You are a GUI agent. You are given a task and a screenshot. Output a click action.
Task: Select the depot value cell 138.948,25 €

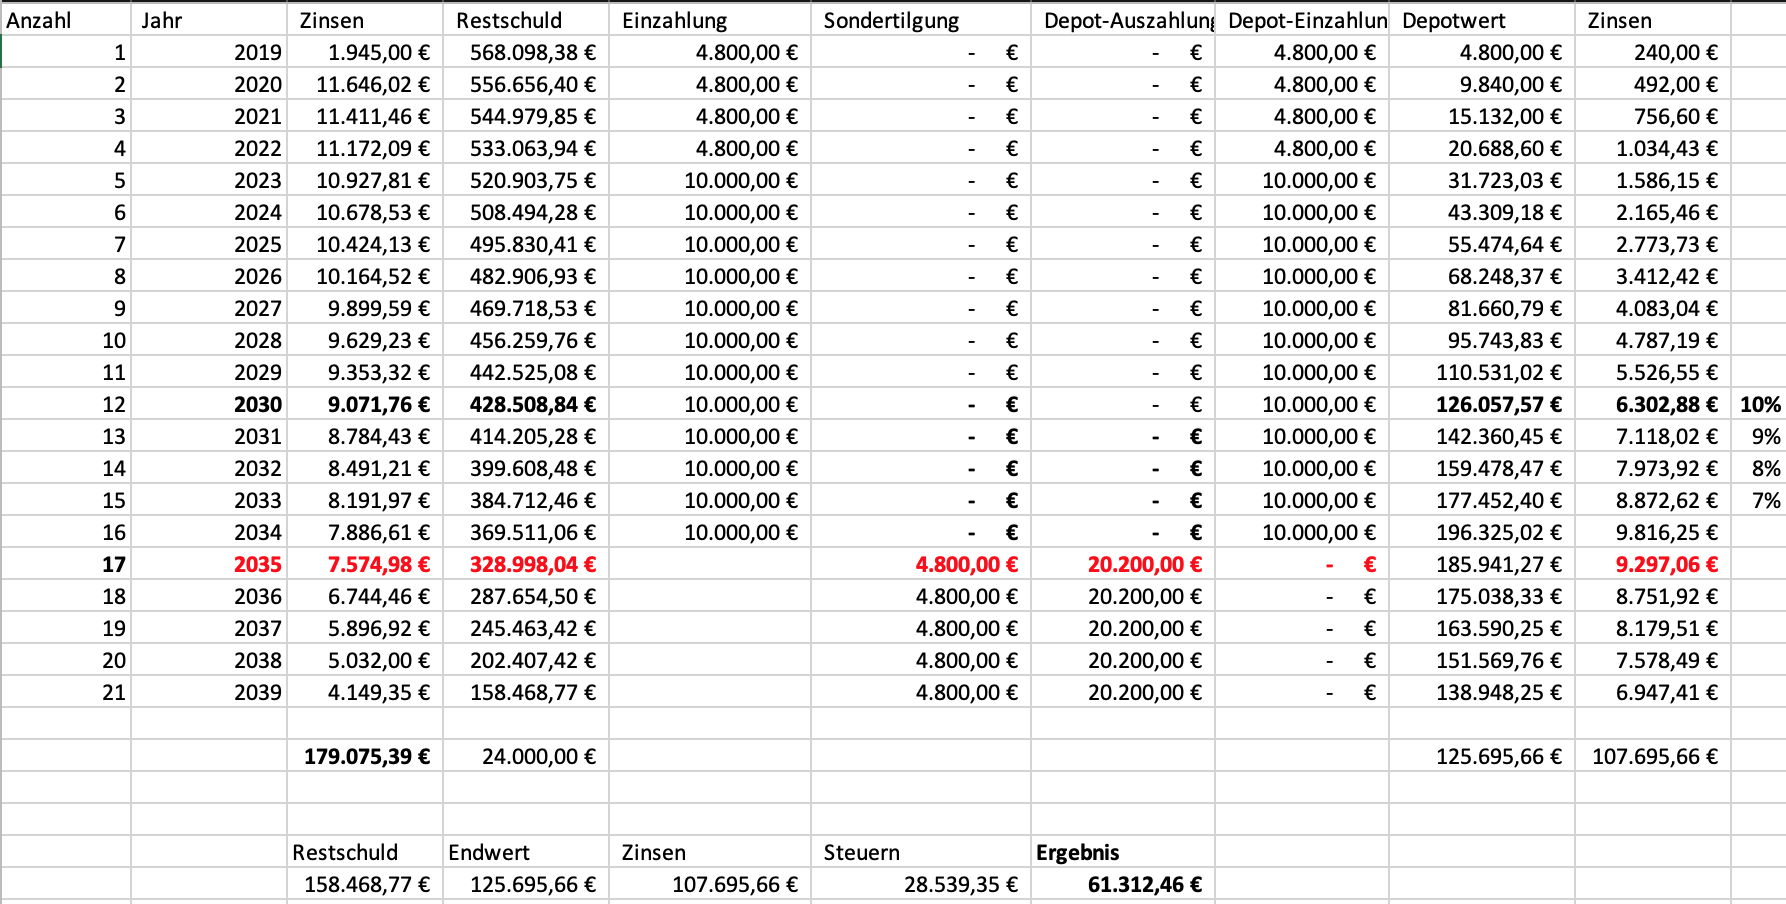(x=1482, y=692)
